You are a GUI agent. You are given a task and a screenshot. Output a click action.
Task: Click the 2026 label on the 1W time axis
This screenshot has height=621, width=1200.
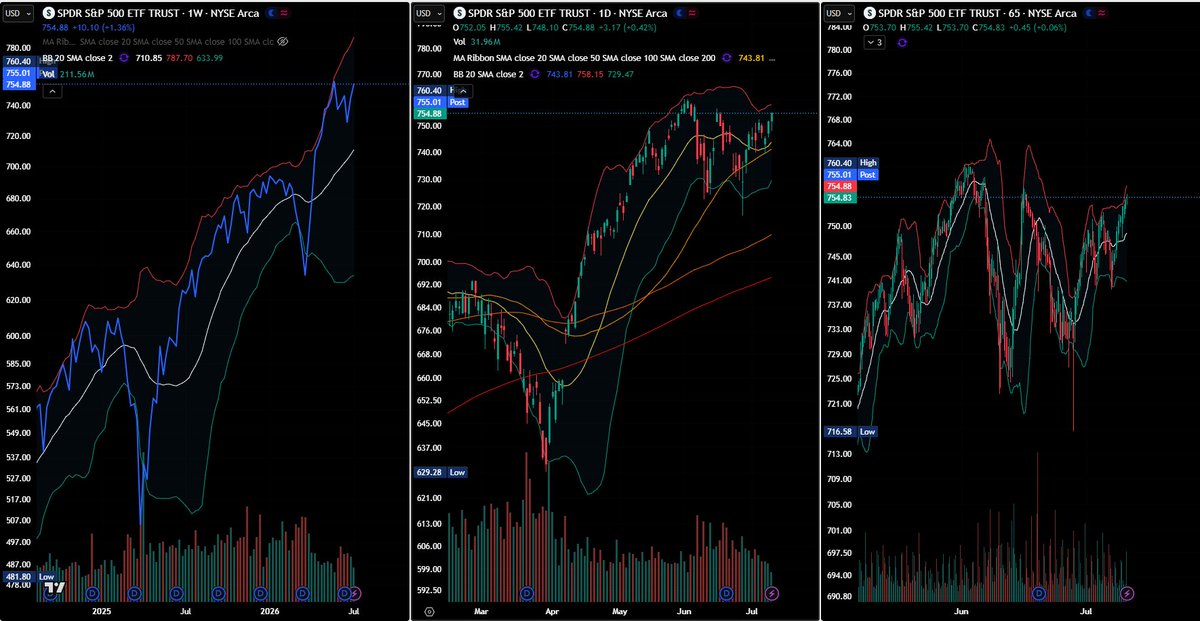point(270,612)
